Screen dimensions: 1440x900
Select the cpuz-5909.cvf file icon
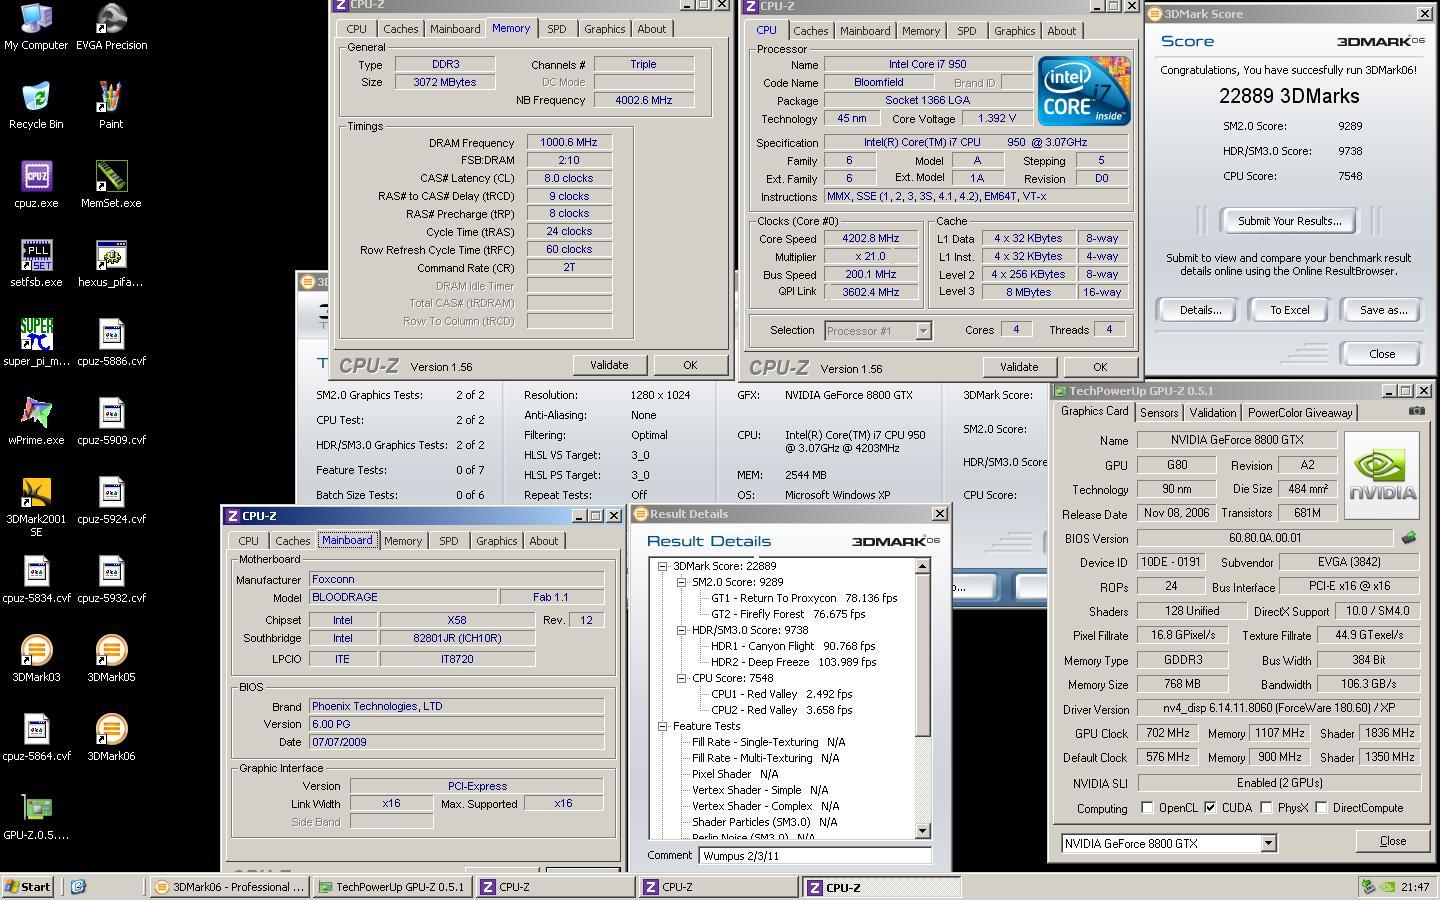[111, 422]
